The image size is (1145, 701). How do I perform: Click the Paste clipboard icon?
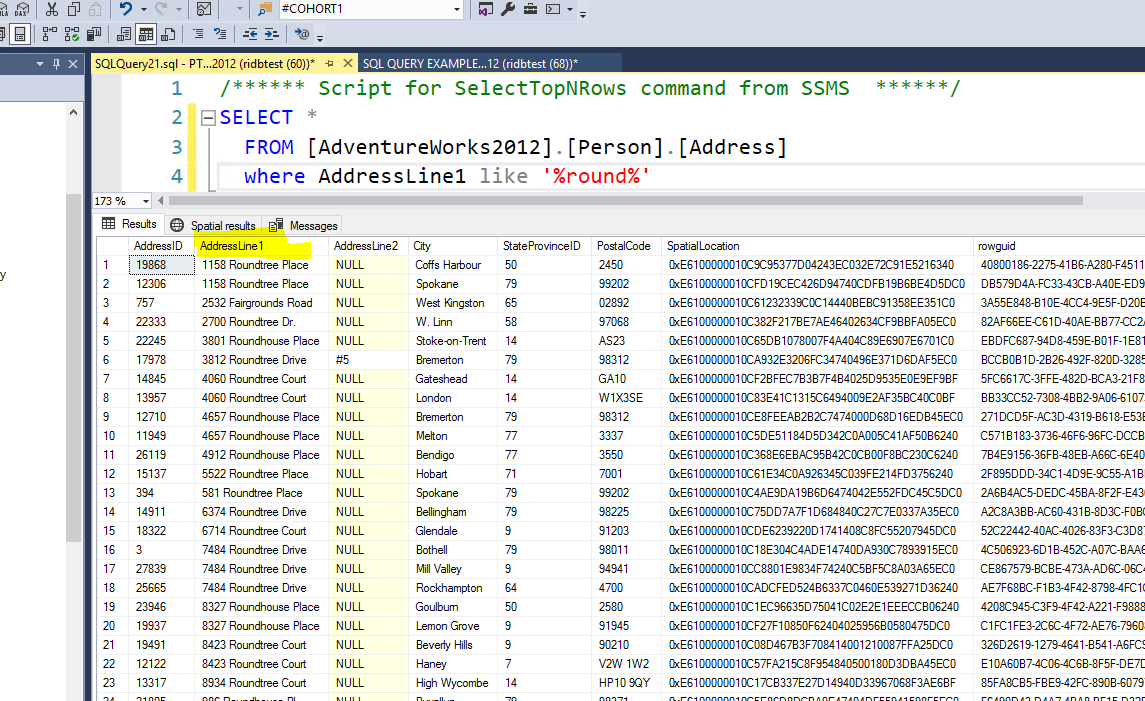point(96,9)
